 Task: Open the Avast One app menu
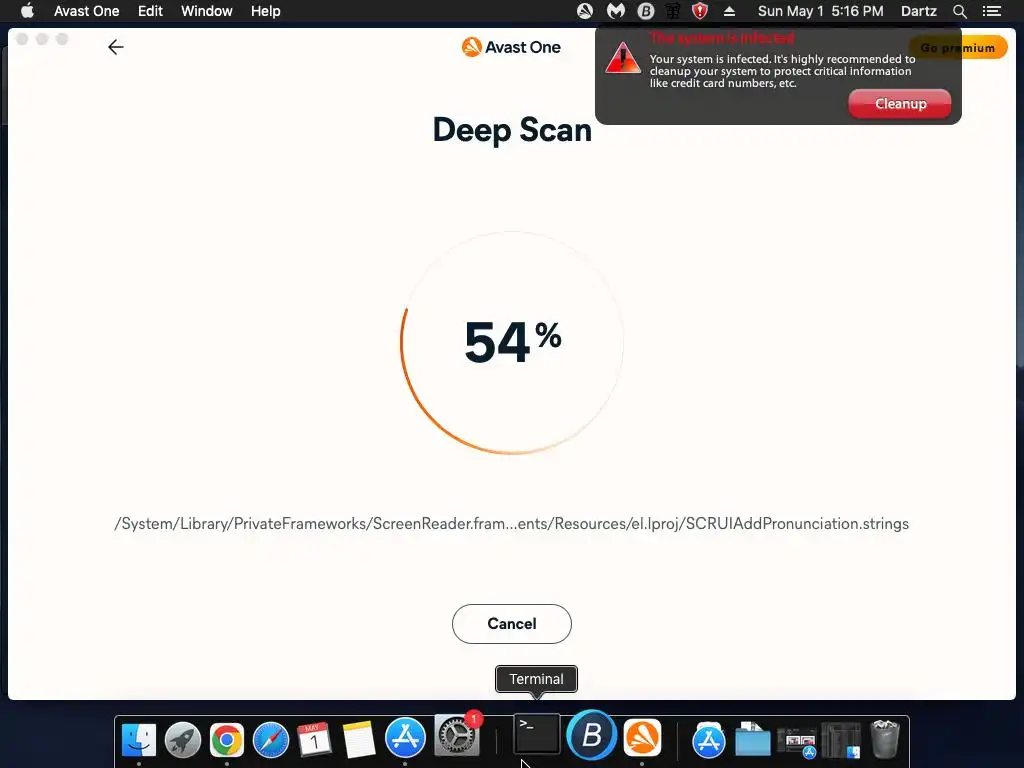click(x=86, y=11)
